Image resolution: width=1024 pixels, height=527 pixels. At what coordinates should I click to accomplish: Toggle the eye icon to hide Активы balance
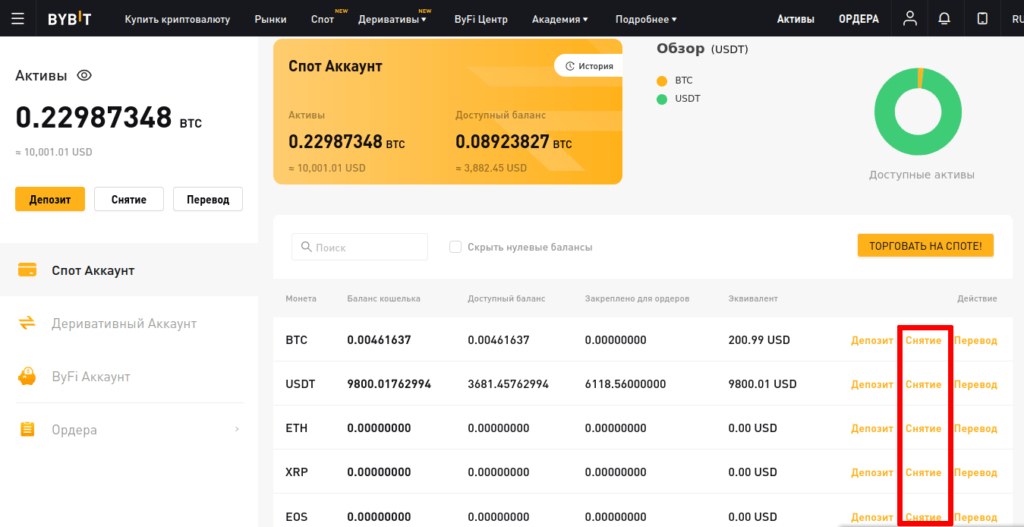click(84, 75)
